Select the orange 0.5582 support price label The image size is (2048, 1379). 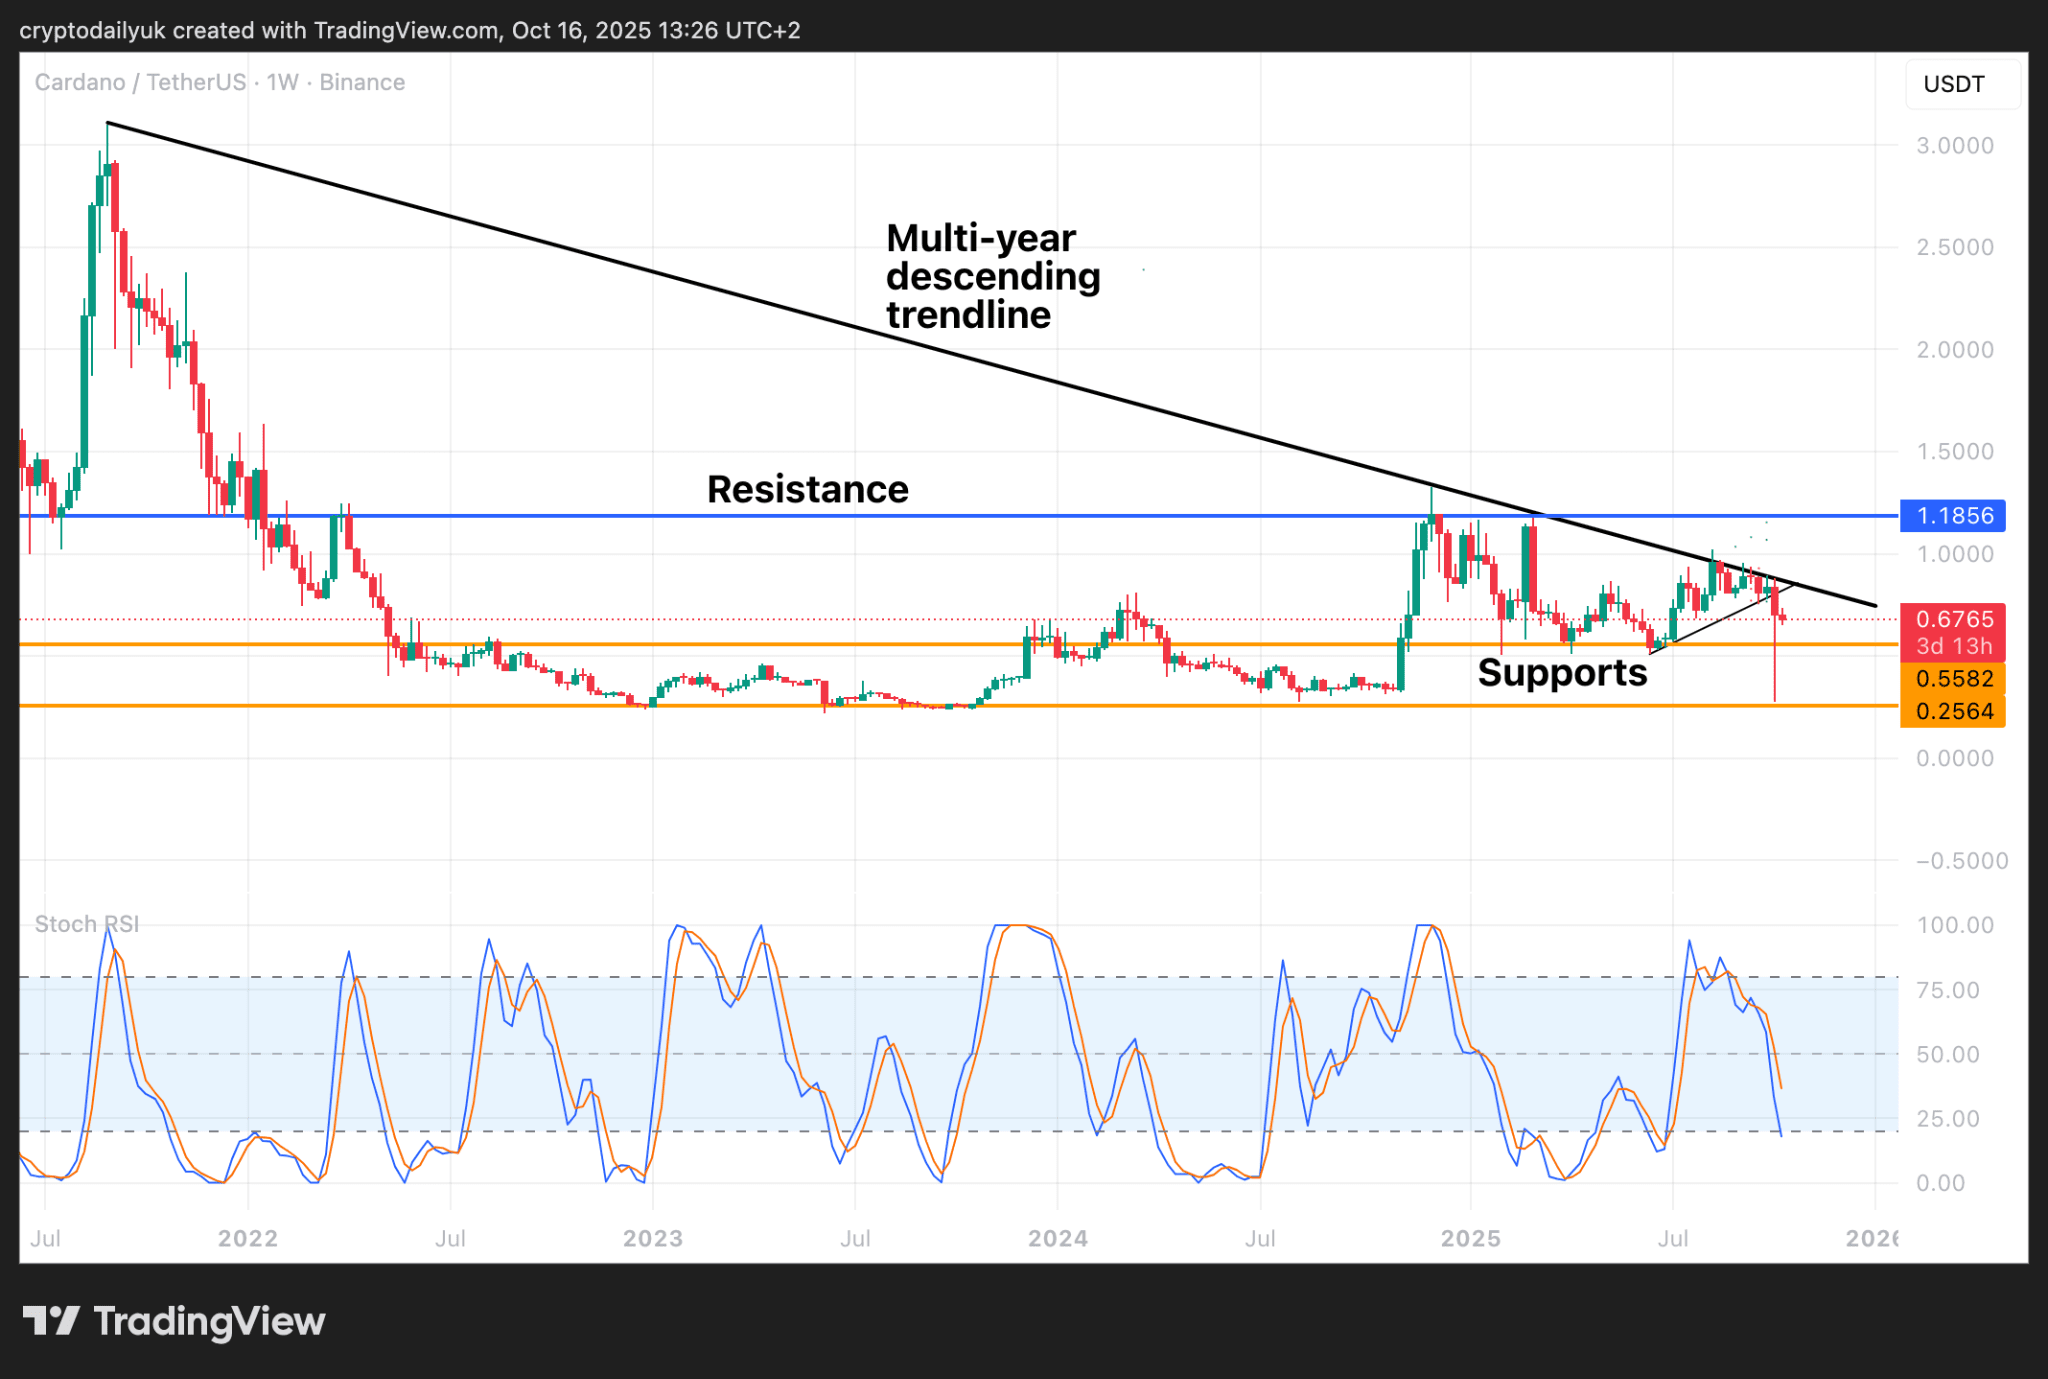click(x=1953, y=679)
